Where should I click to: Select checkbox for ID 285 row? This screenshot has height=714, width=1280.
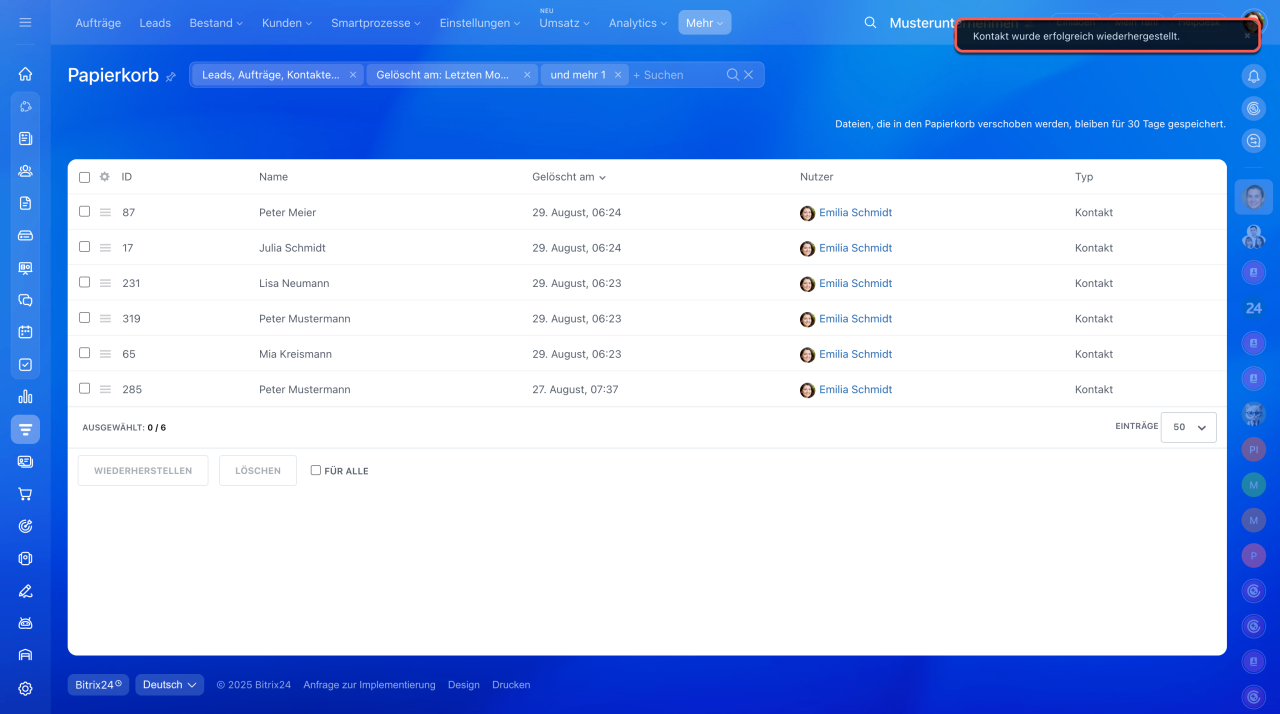tap(84, 389)
